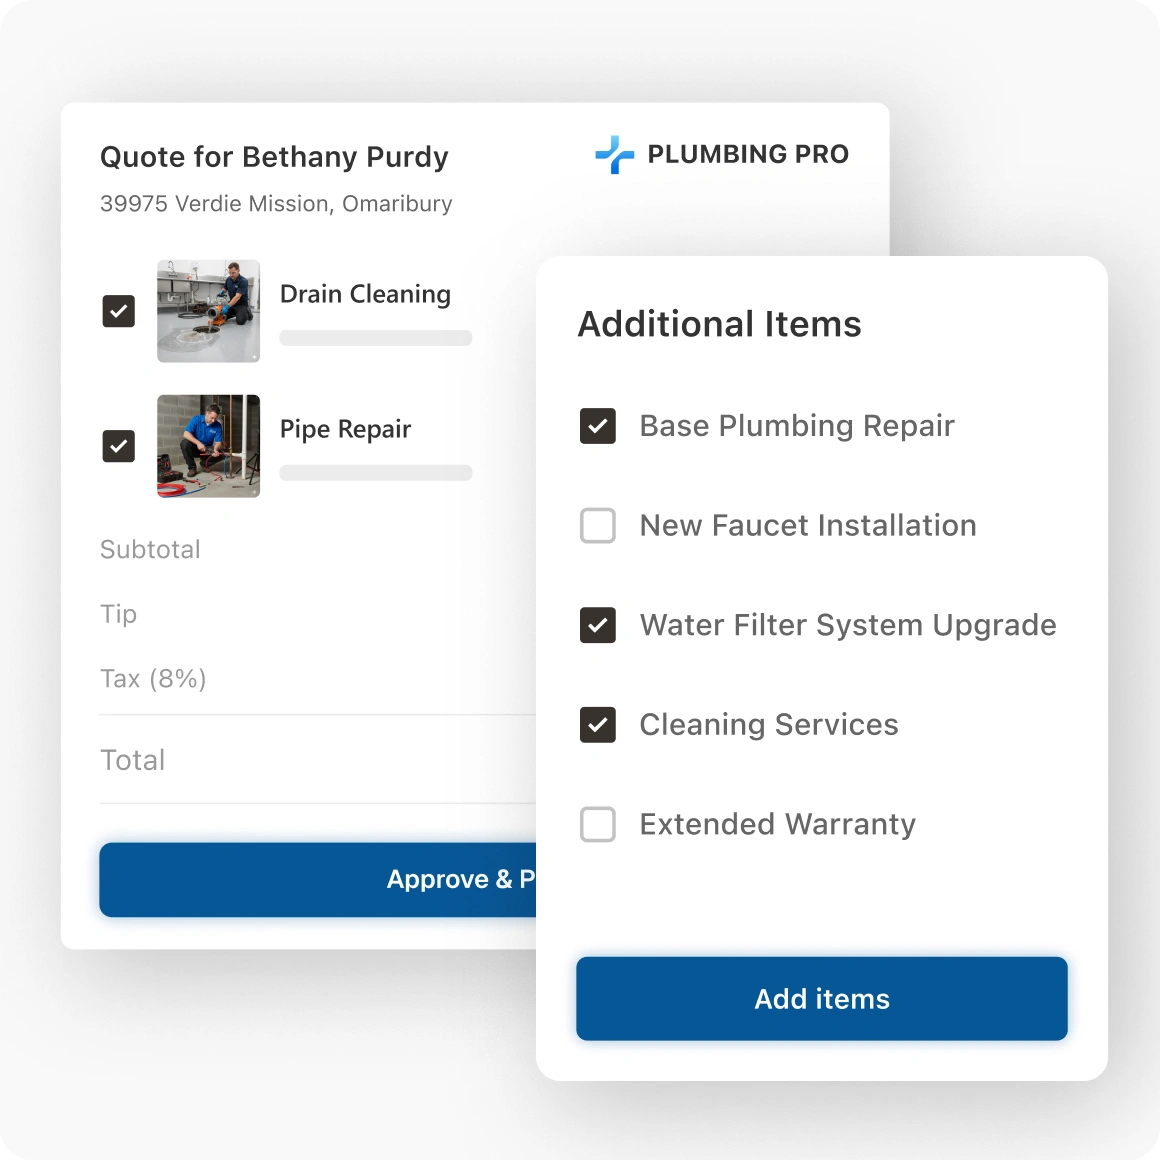This screenshot has width=1160, height=1160.
Task: Click the Extended Warranty label text
Action: [x=777, y=824]
